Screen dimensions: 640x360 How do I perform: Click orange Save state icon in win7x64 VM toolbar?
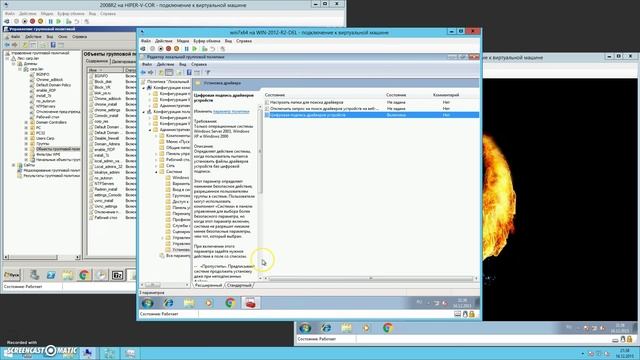(x=176, y=49)
